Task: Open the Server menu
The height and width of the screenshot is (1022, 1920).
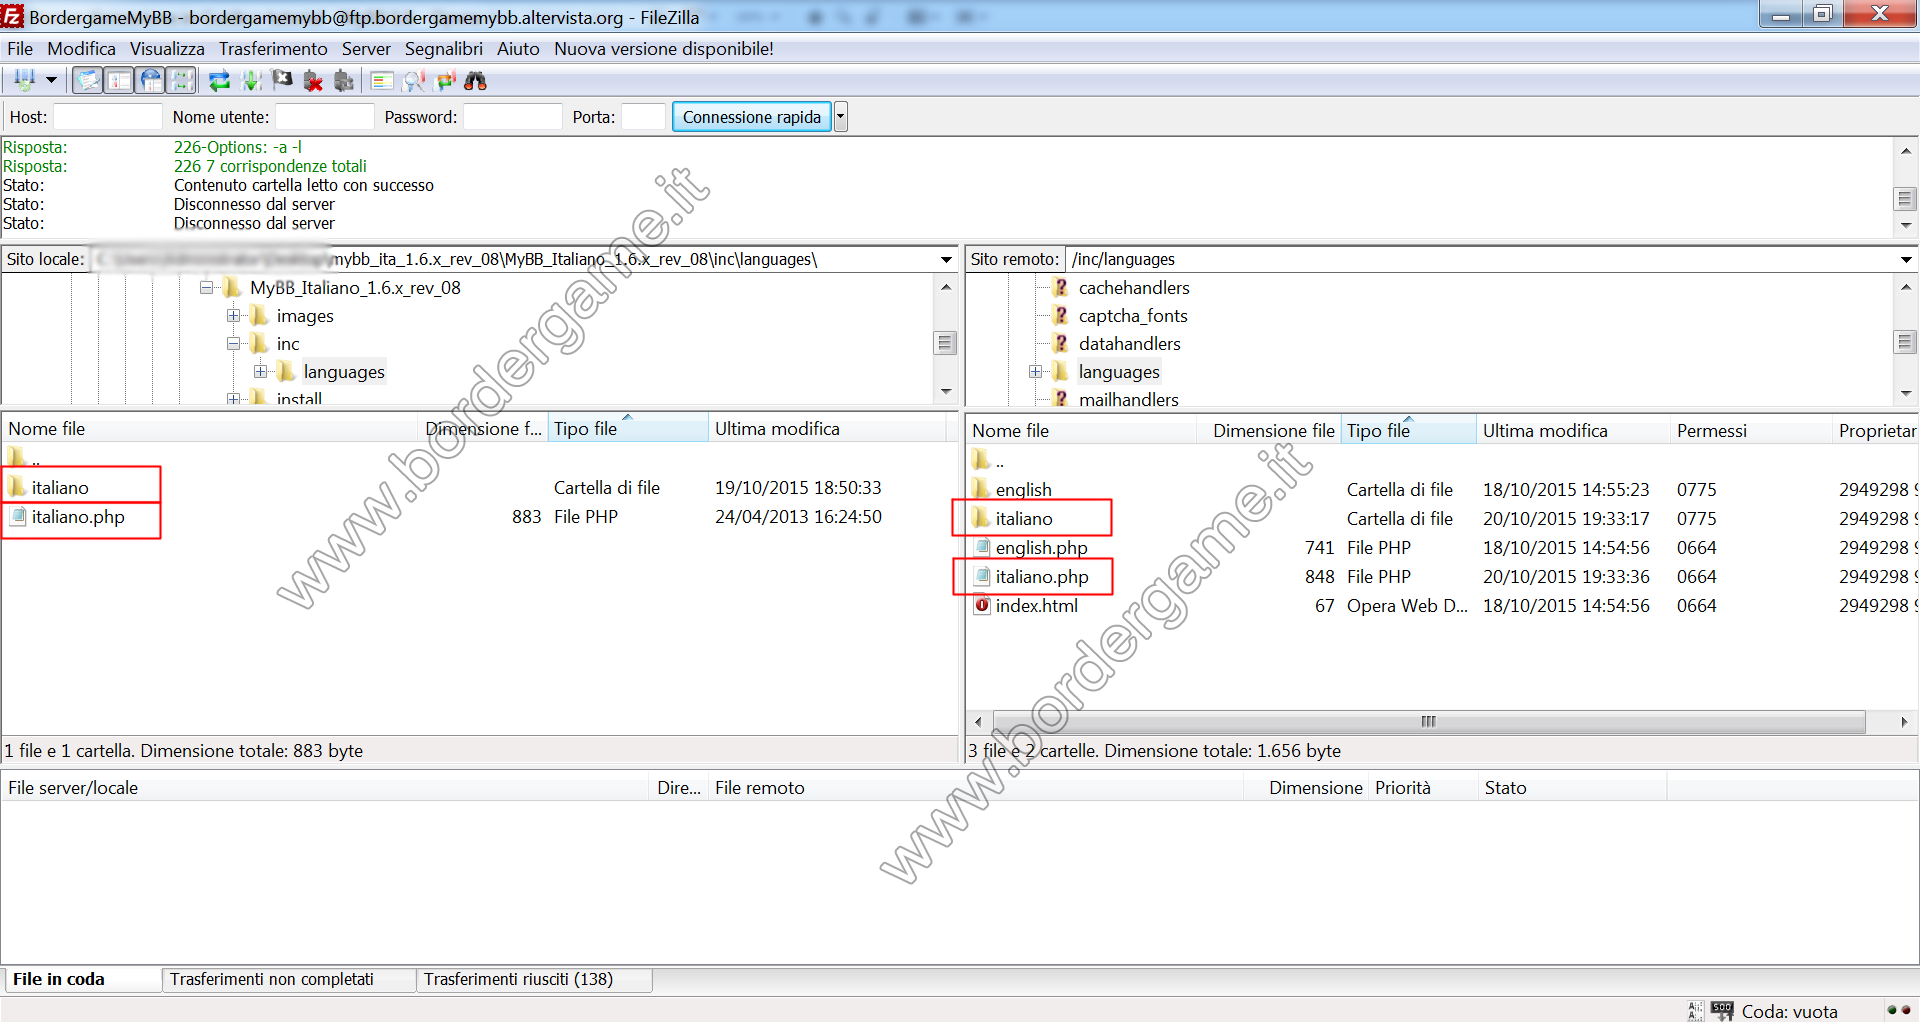Action: point(366,48)
